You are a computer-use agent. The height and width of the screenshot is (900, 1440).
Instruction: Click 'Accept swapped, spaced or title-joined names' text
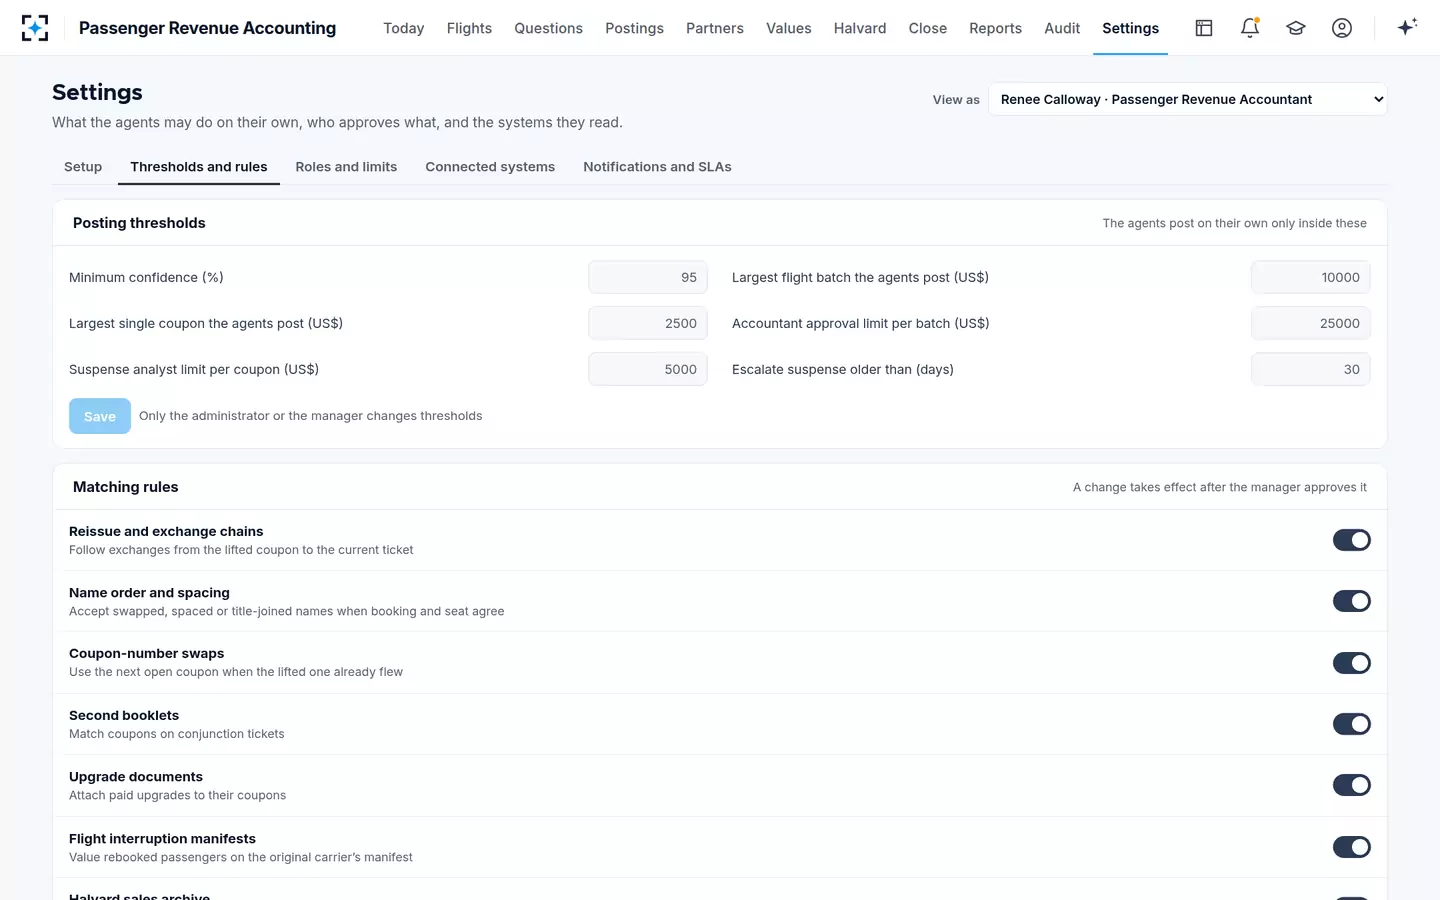(287, 611)
